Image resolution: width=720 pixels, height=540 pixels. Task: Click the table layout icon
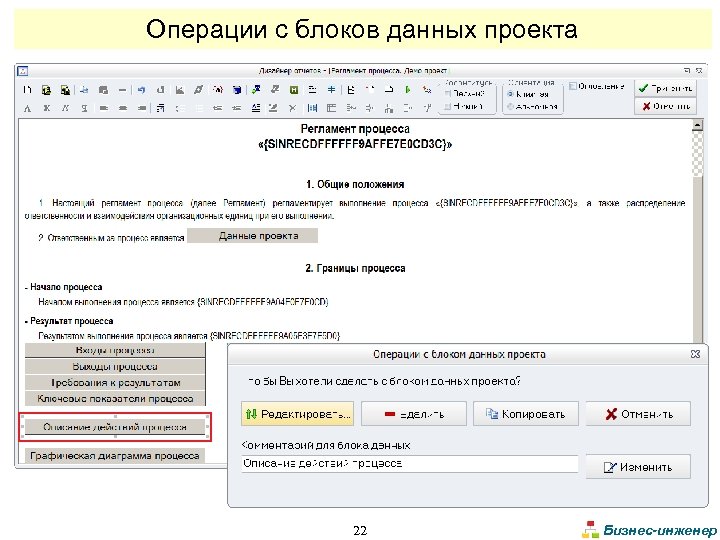coord(332,108)
